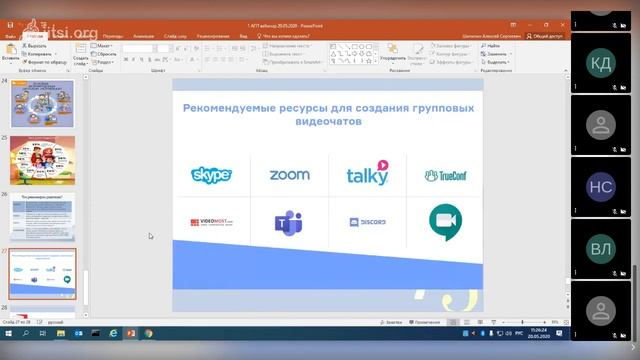This screenshot has width=640, height=360.
Task: Click Replace (Заменить) in editing group
Action: point(495,54)
